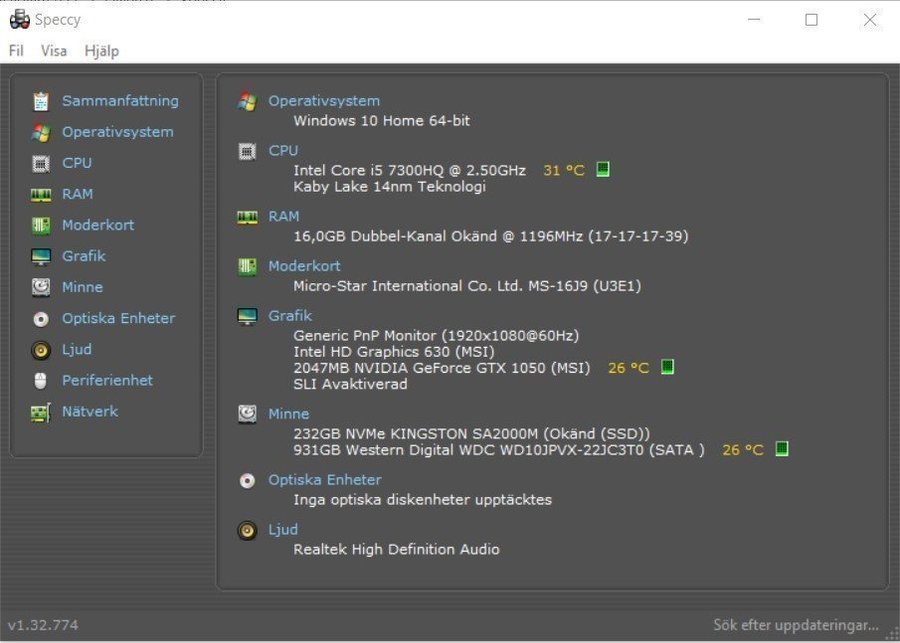Click the Intel Core i5 7300HQ text
Viewport: 900px width, 643px height.
coord(409,171)
